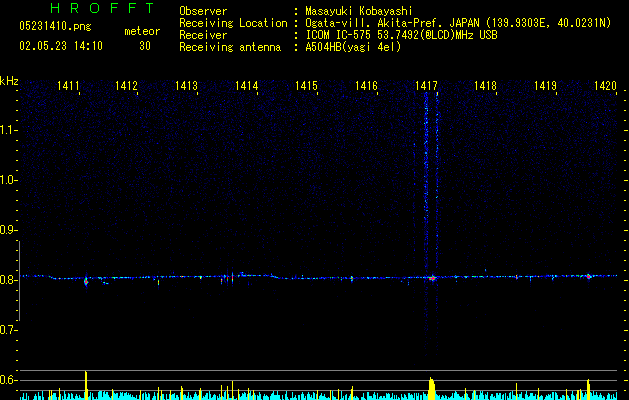
Task: Click the 0.8 kHz frequency label
Action: 9,280
